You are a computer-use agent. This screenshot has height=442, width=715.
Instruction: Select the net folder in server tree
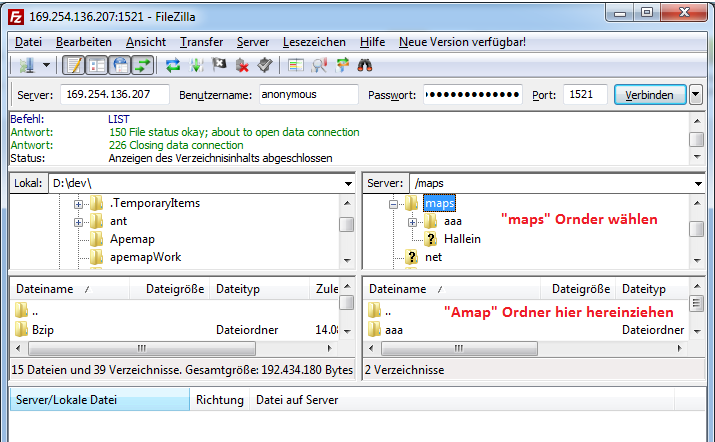[433, 257]
